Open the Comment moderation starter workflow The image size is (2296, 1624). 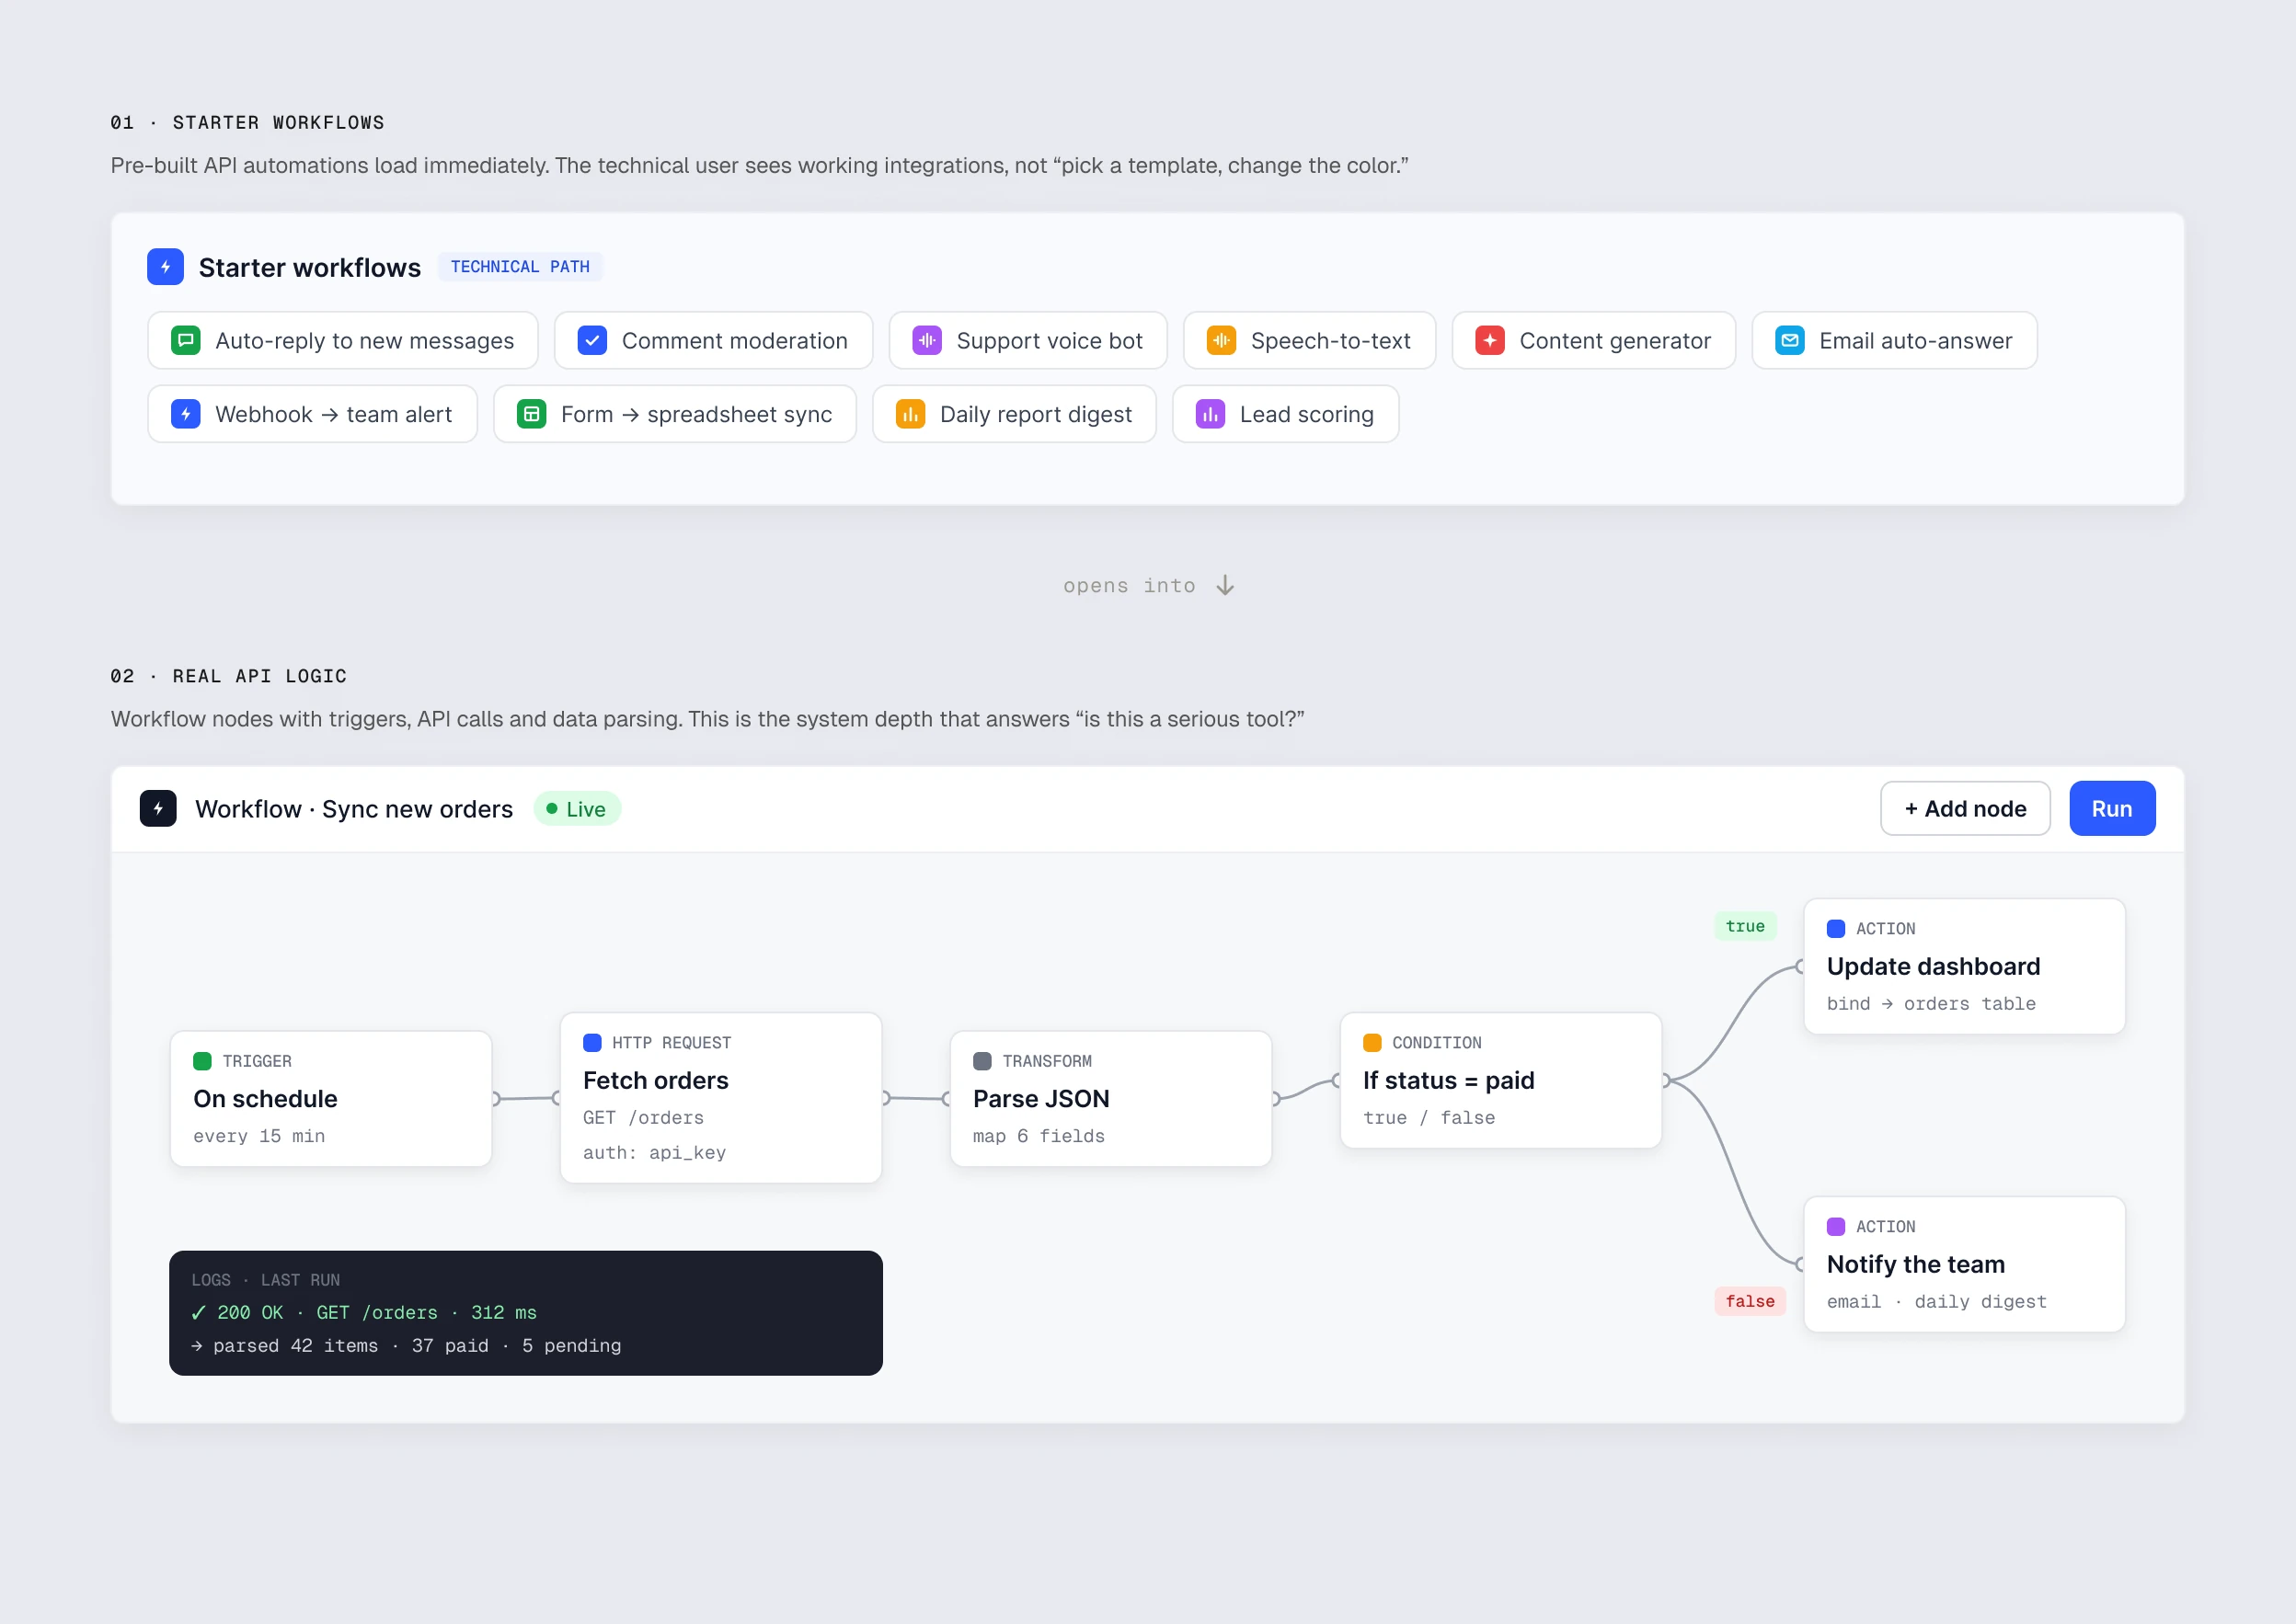(x=713, y=340)
